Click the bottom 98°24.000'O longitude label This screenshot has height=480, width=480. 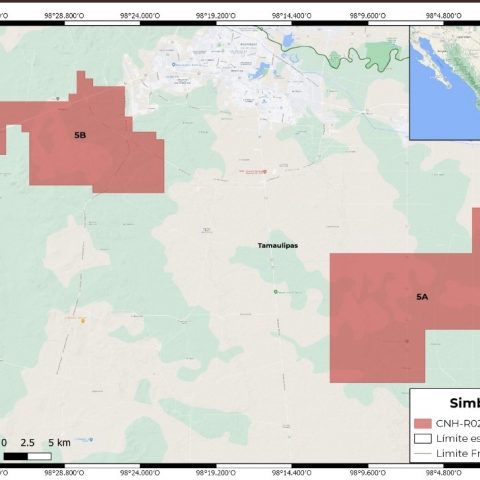pyautogui.click(x=140, y=473)
